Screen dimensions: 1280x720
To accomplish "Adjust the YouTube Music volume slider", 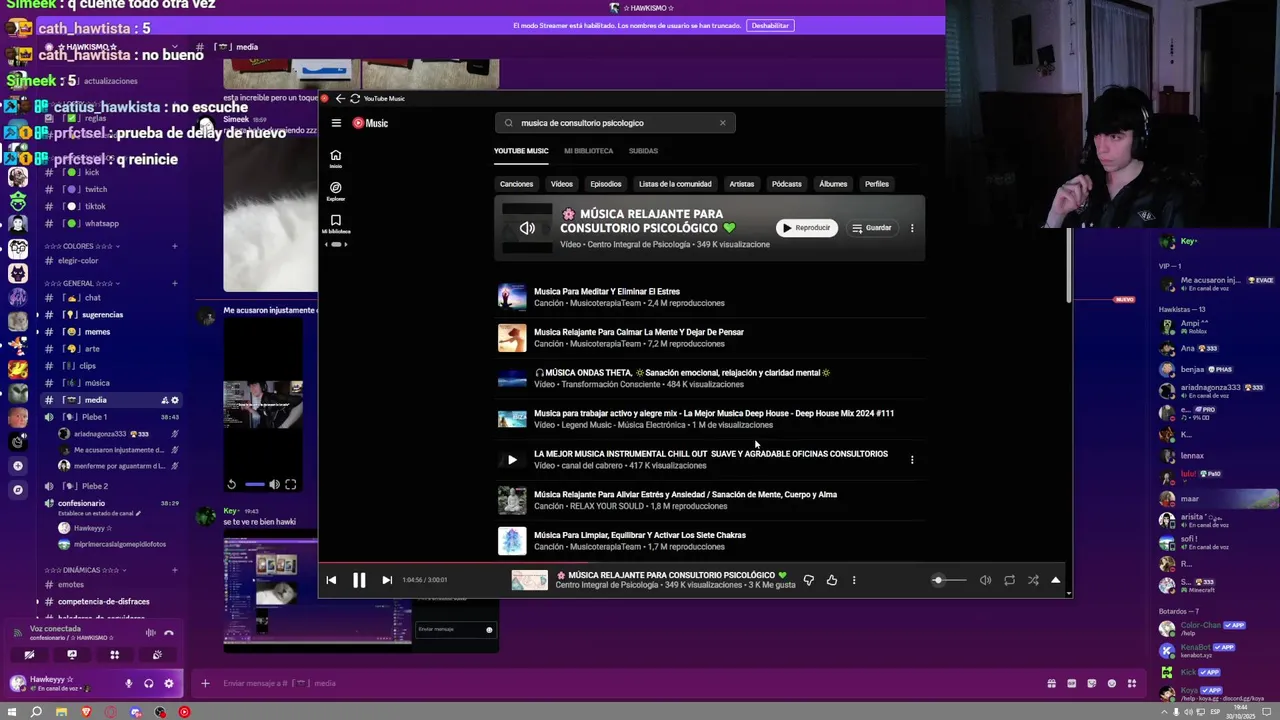I will (949, 580).
